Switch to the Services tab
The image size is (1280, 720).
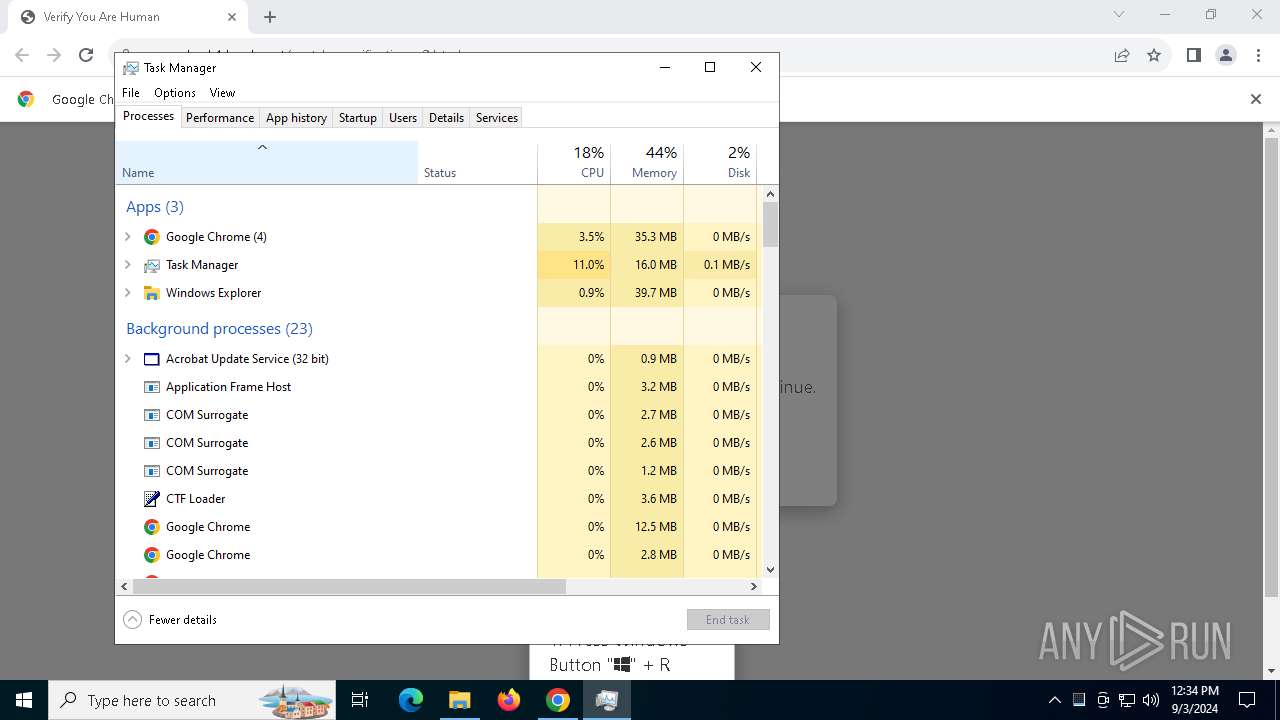coord(497,118)
